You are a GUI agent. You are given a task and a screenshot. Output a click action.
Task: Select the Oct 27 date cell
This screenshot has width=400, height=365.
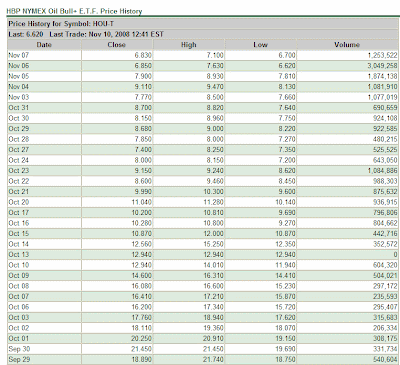click(44, 150)
